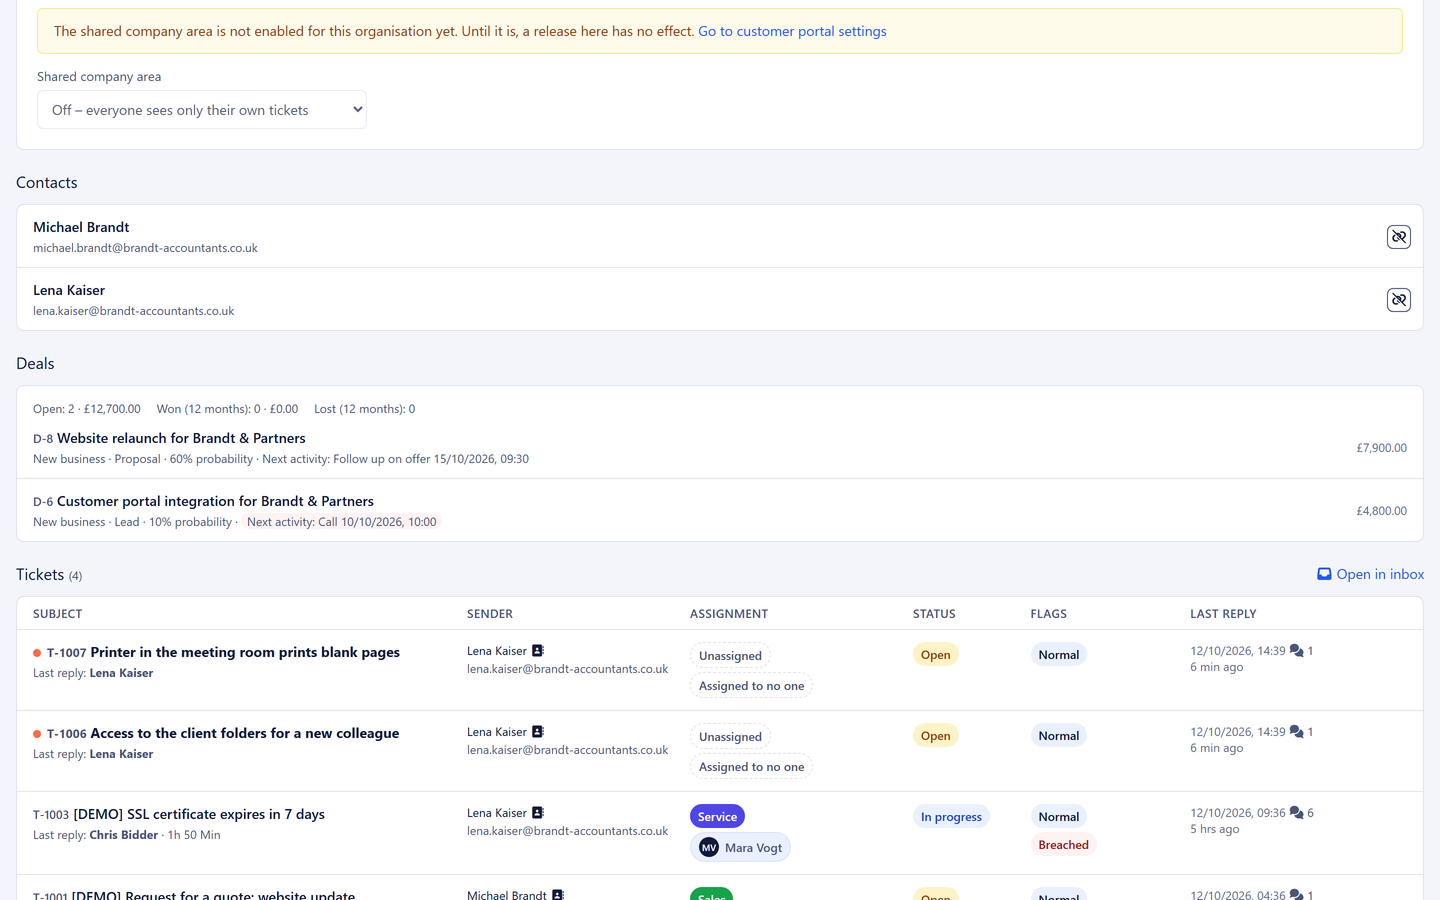1440x900 pixels.
Task: Click michael.brandt@brandt-accountants.co.uk email
Action: pyautogui.click(x=145, y=248)
